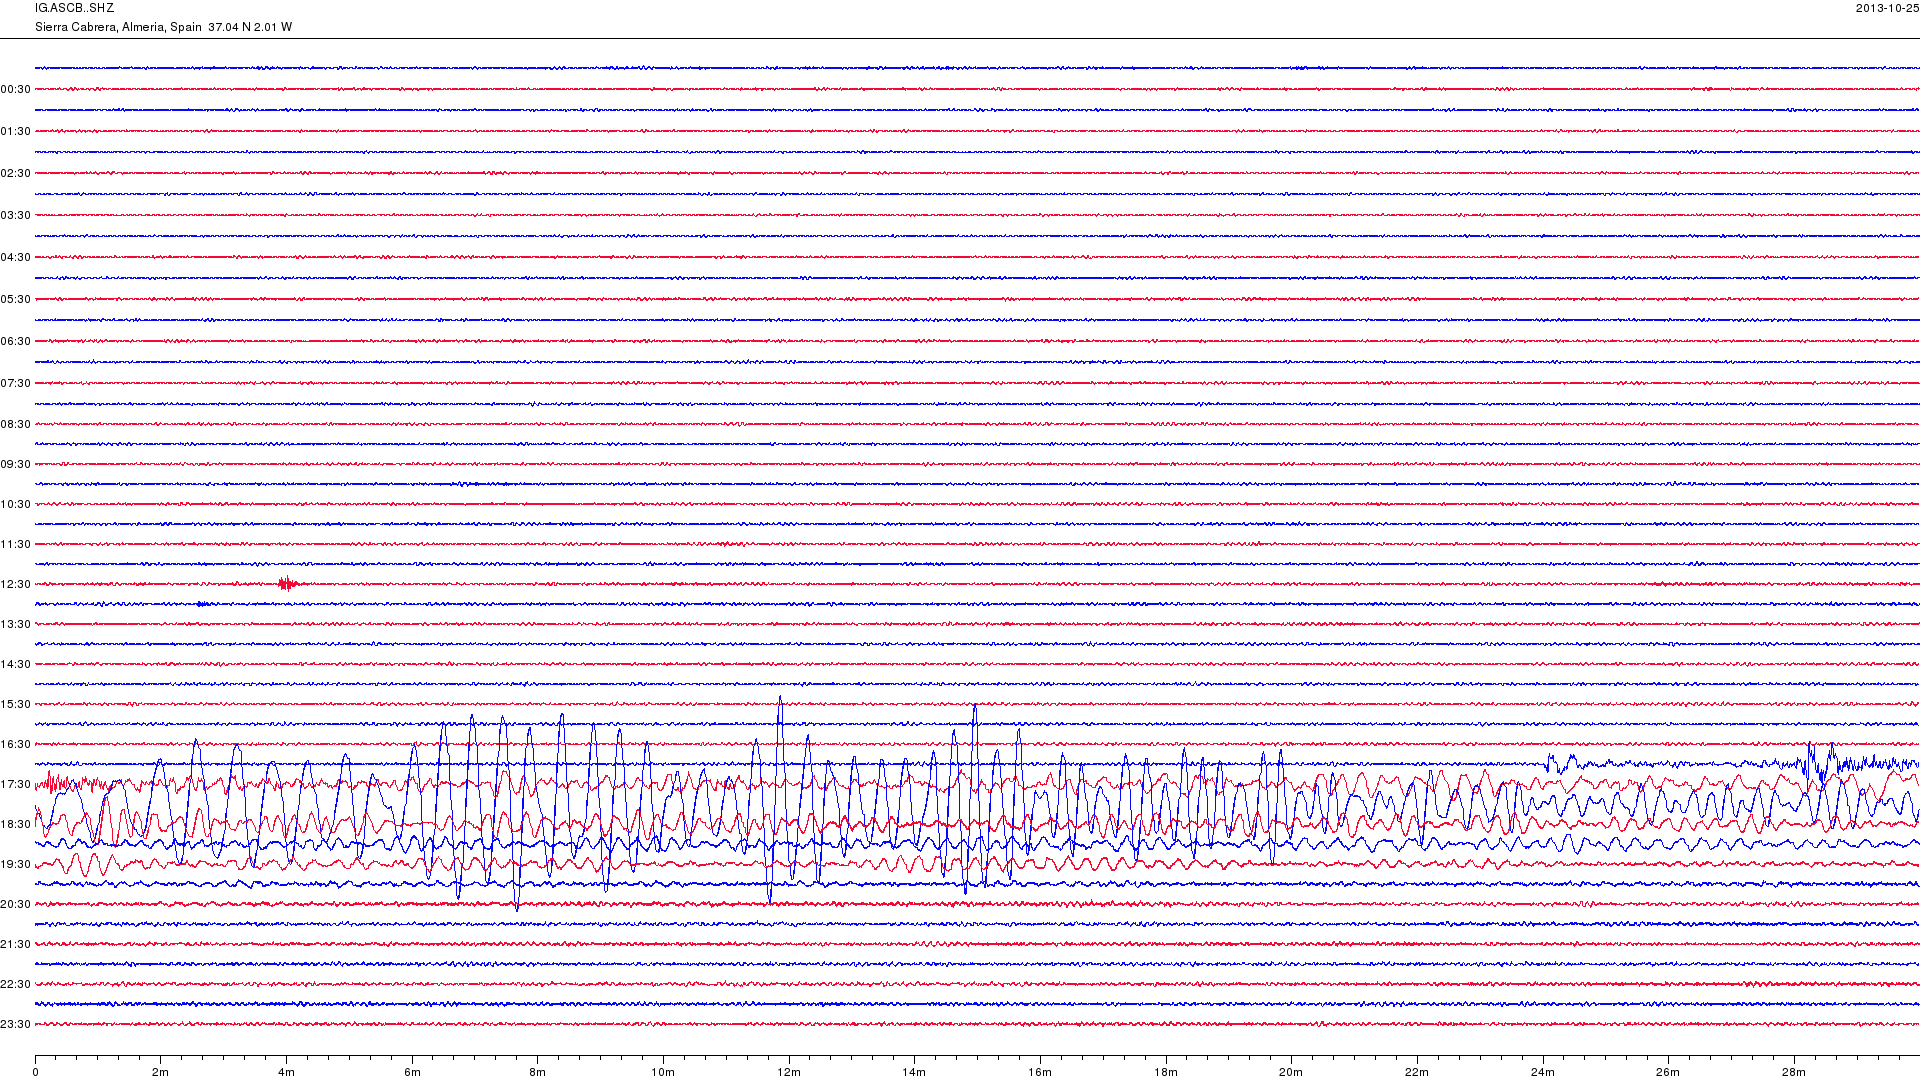The width and height of the screenshot is (1920, 1080).
Task: Click the 4m axis tick label
Action: click(286, 1073)
